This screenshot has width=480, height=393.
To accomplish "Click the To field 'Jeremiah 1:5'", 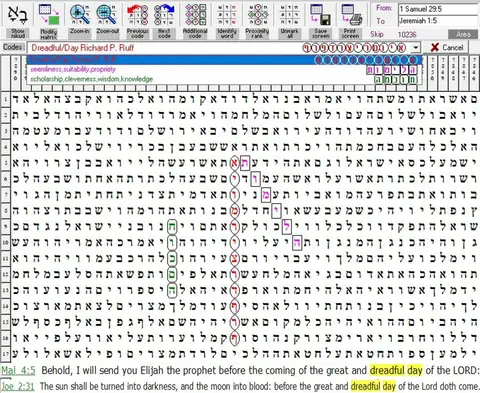I will pyautogui.click(x=438, y=21).
